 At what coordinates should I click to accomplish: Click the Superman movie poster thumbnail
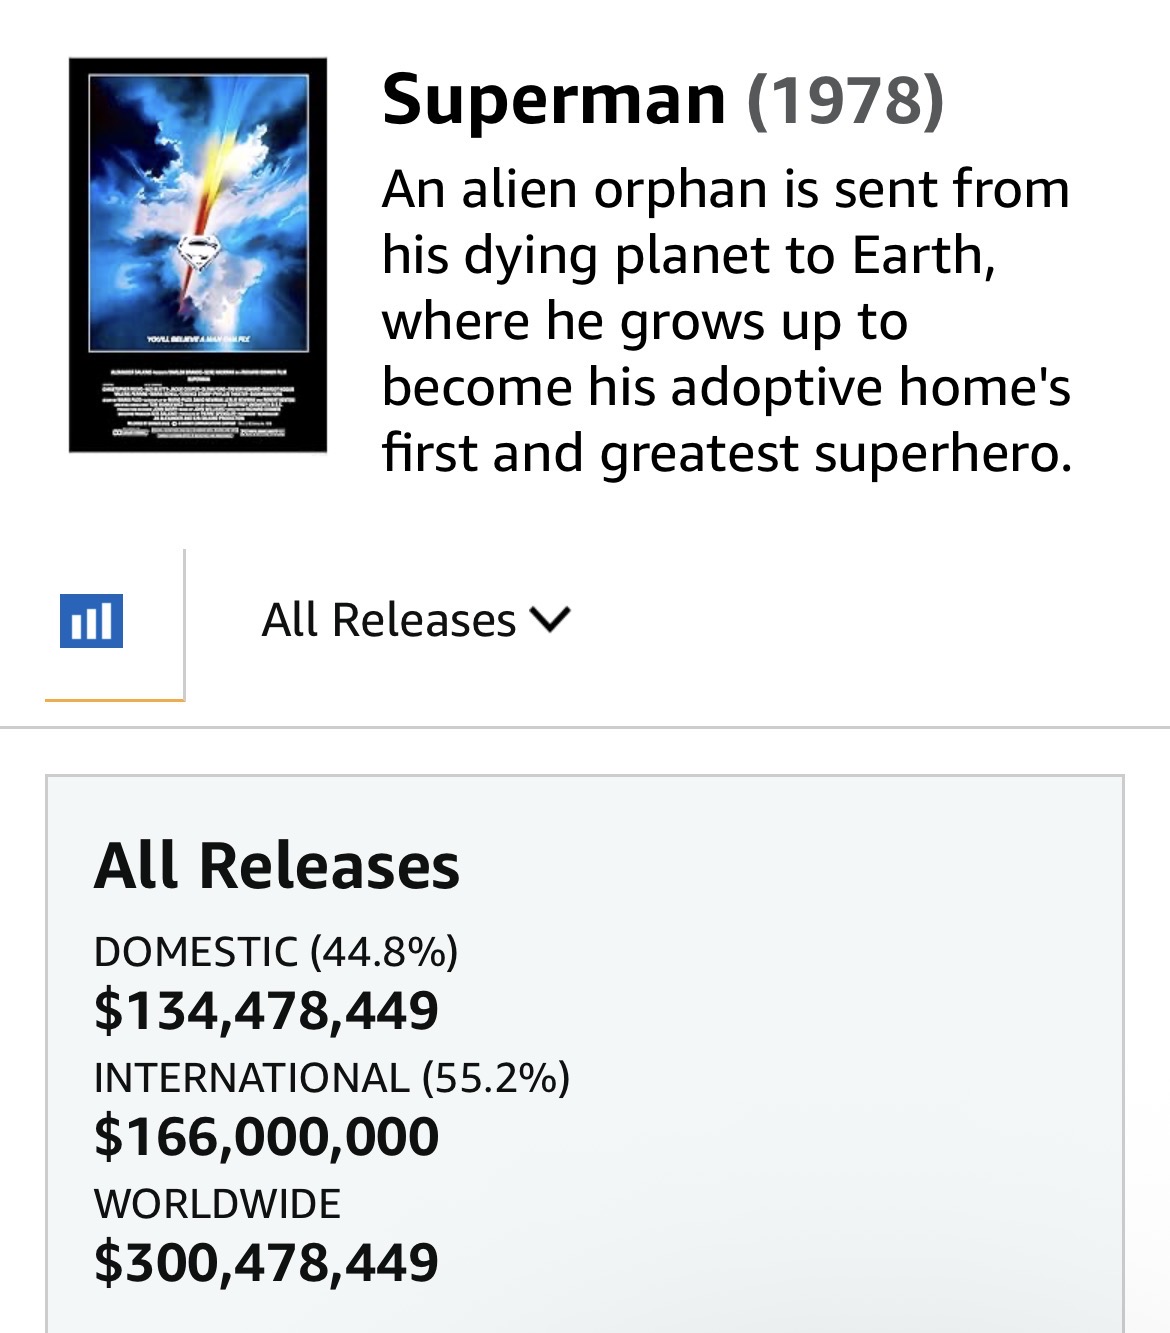coord(198,255)
